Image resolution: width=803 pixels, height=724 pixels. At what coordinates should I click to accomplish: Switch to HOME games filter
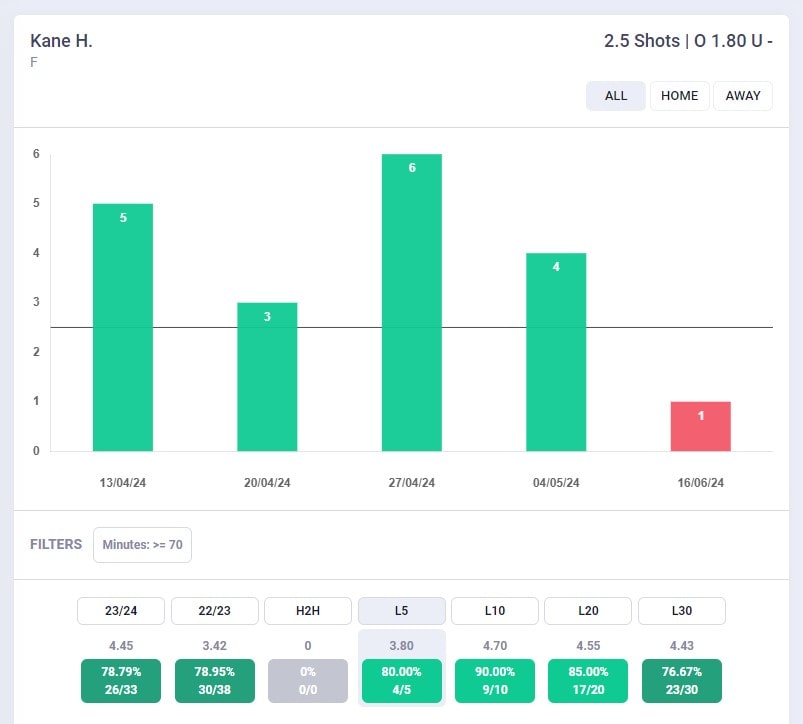(x=680, y=96)
